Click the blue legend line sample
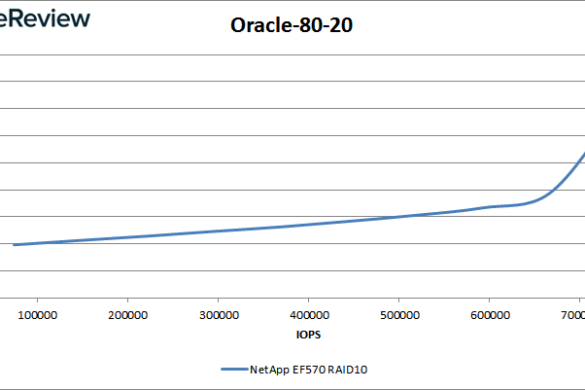Image resolution: width=585 pixels, height=390 pixels. coord(234,369)
